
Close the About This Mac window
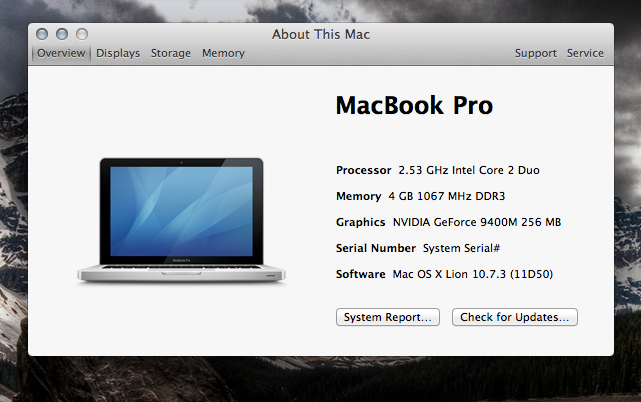point(42,34)
